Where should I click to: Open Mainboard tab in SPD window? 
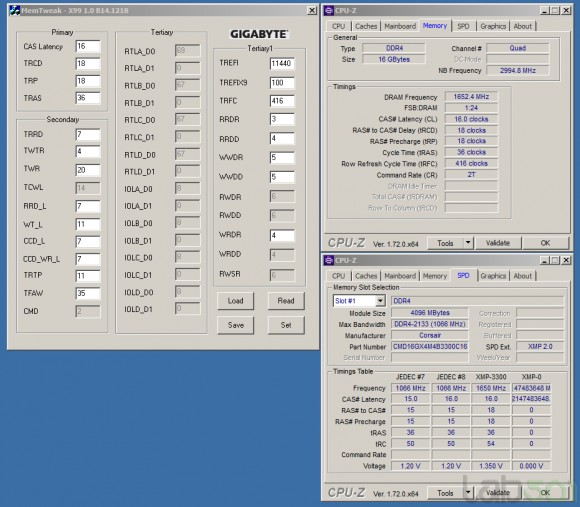point(400,276)
